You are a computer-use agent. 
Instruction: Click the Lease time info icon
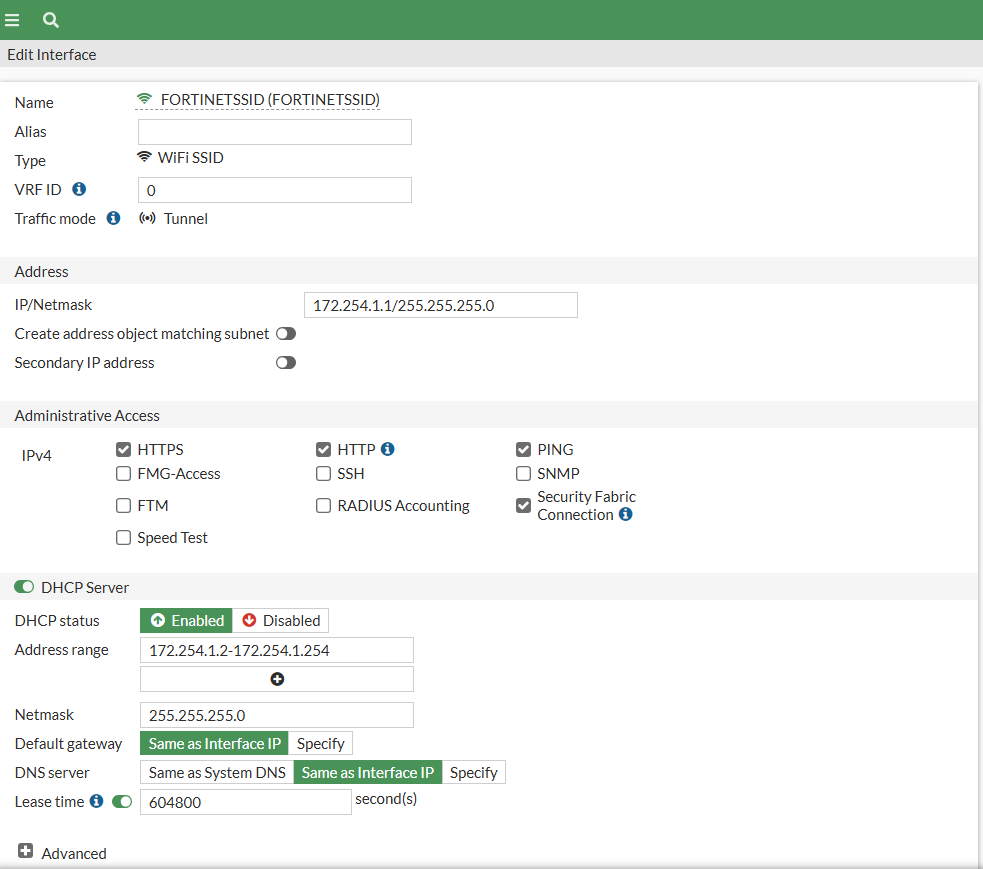97,801
